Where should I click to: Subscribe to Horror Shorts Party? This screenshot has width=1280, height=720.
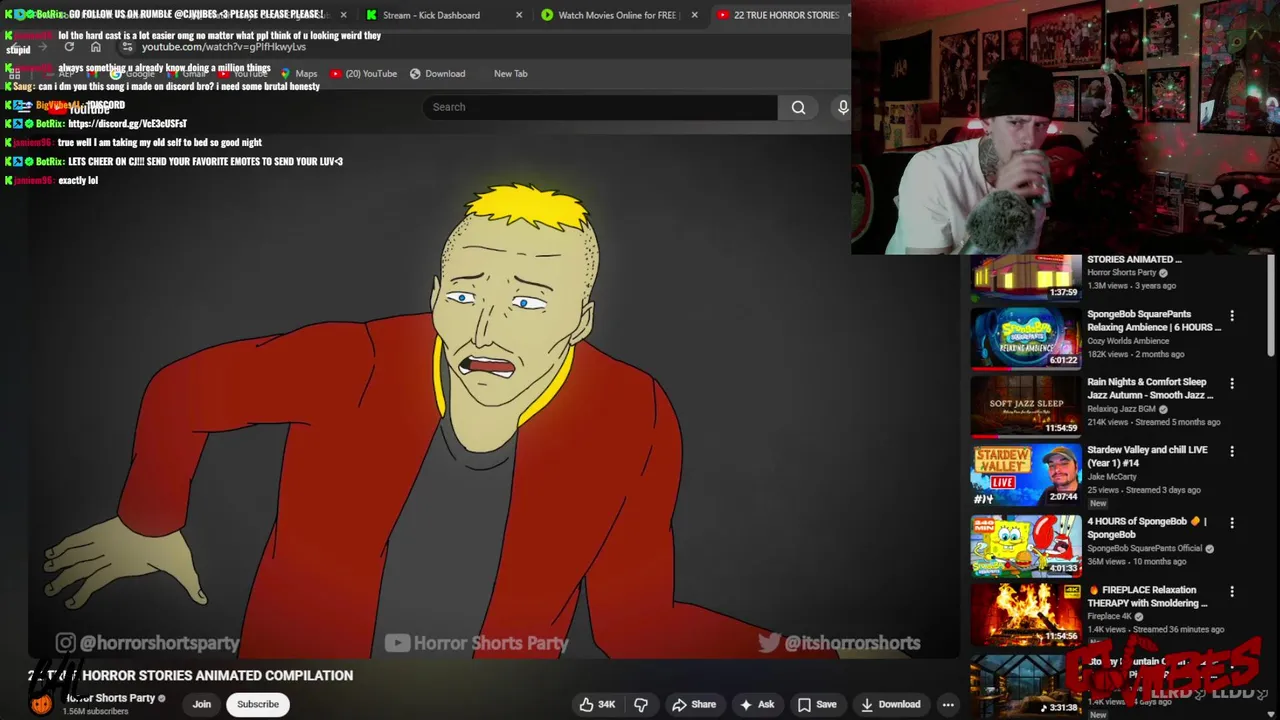(x=258, y=704)
